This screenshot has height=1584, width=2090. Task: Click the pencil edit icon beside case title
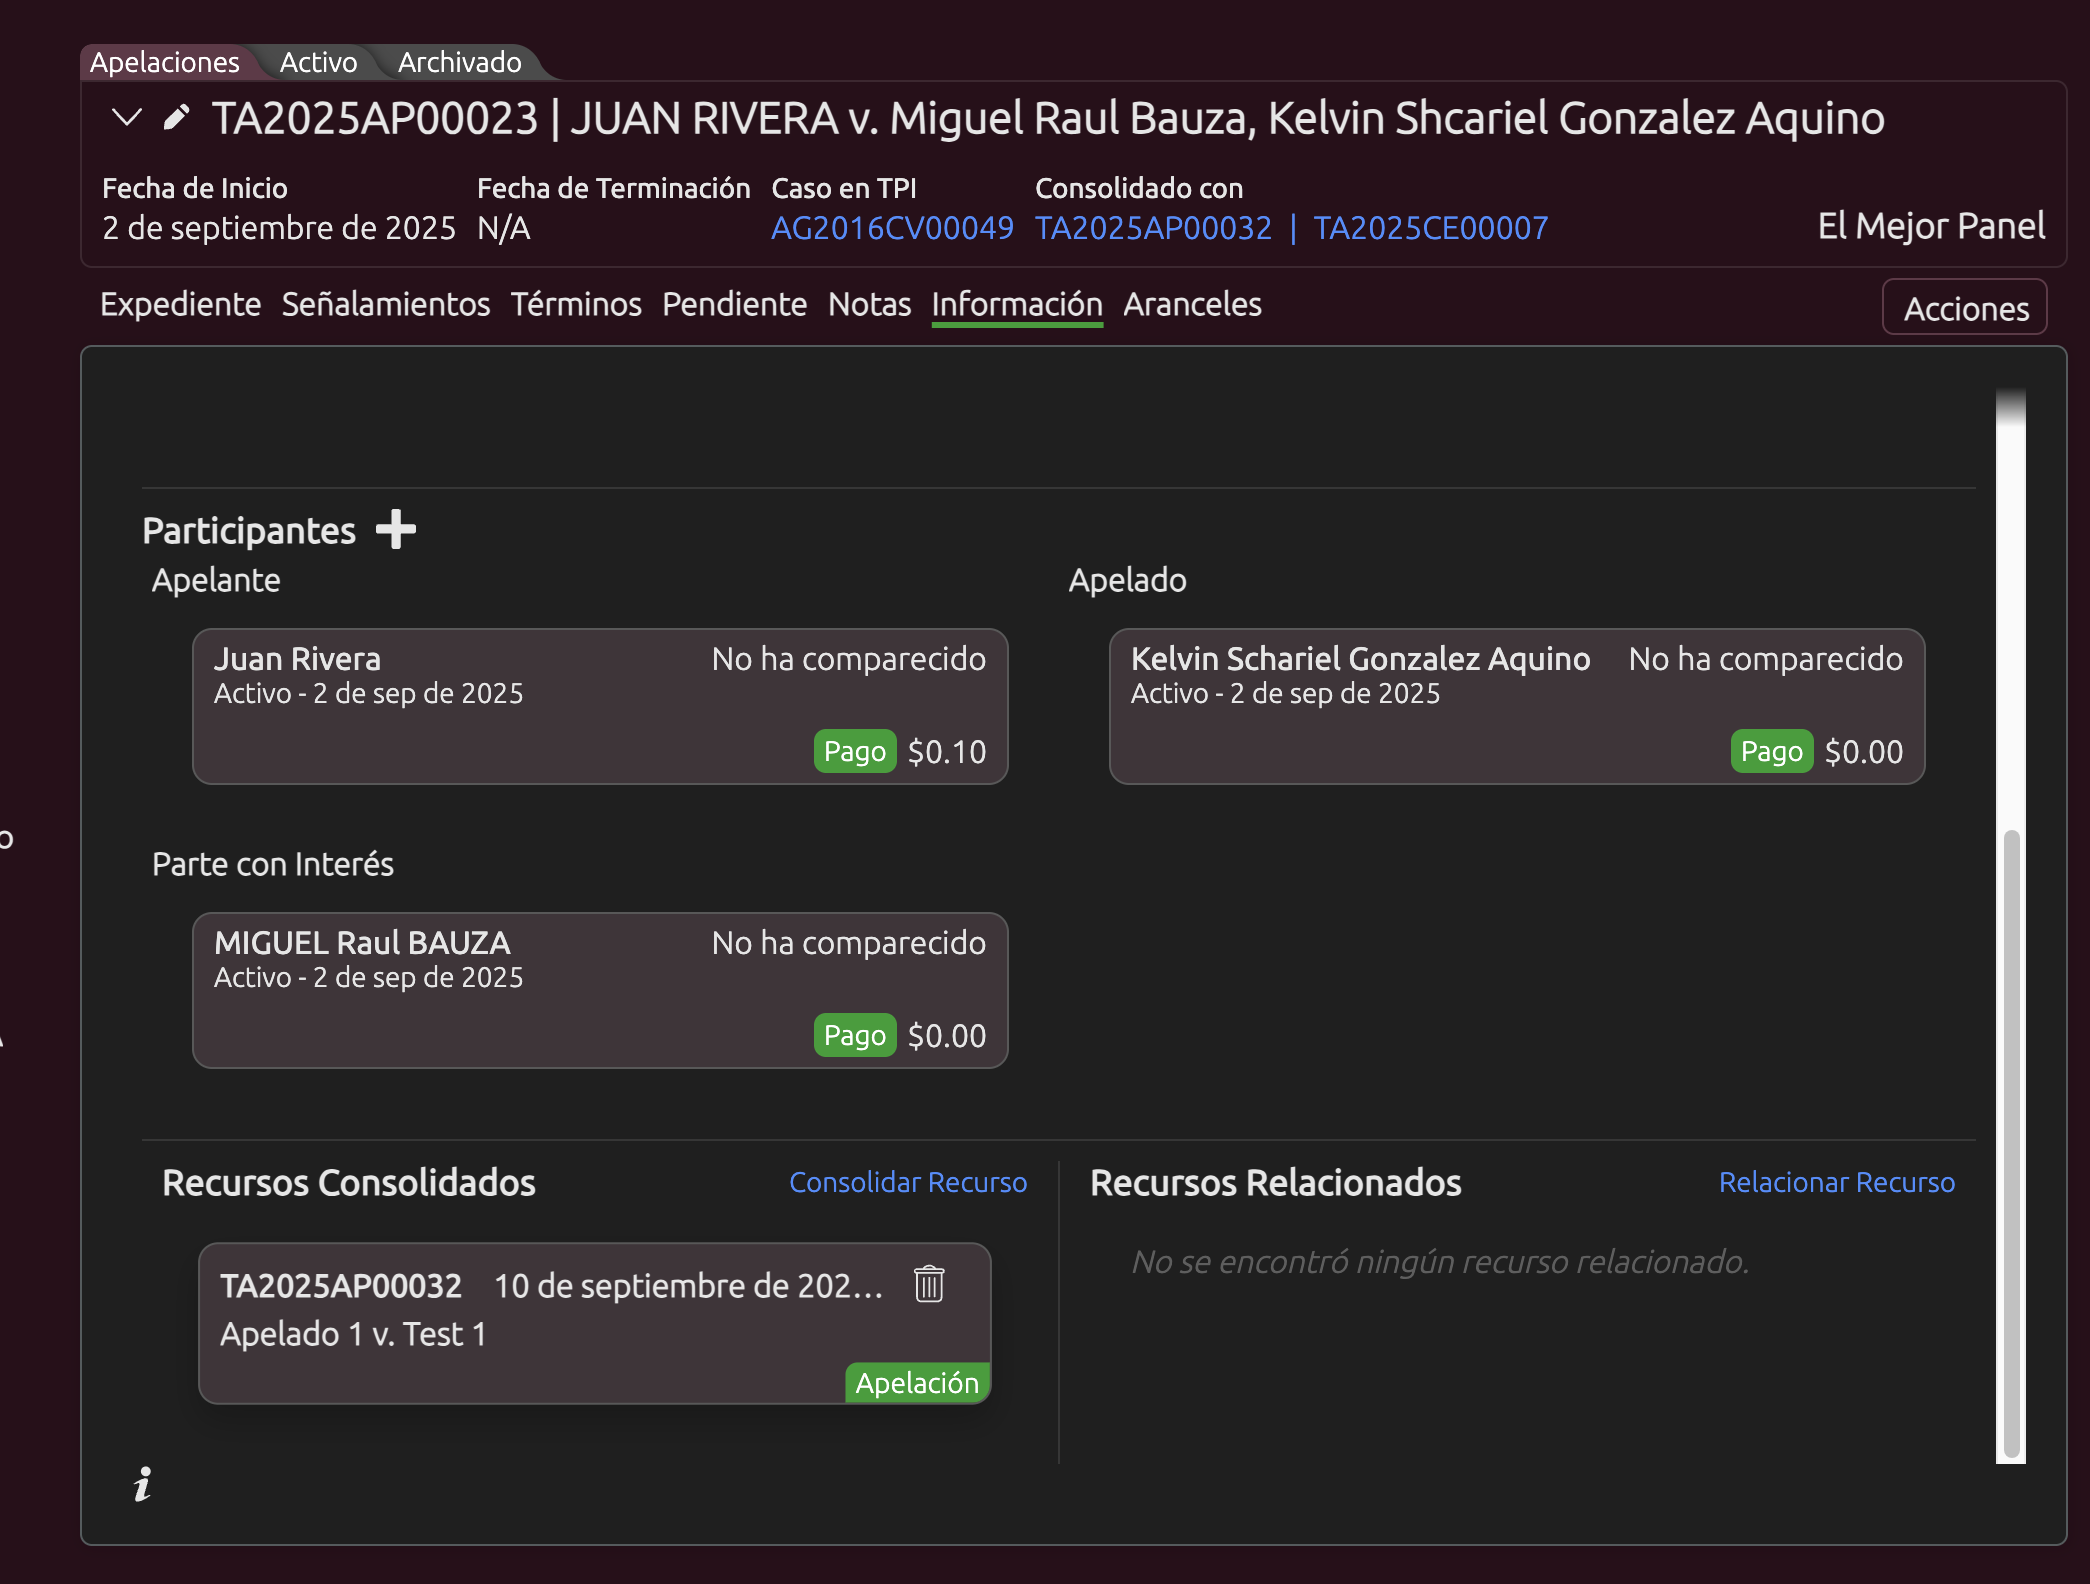pyautogui.click(x=176, y=118)
